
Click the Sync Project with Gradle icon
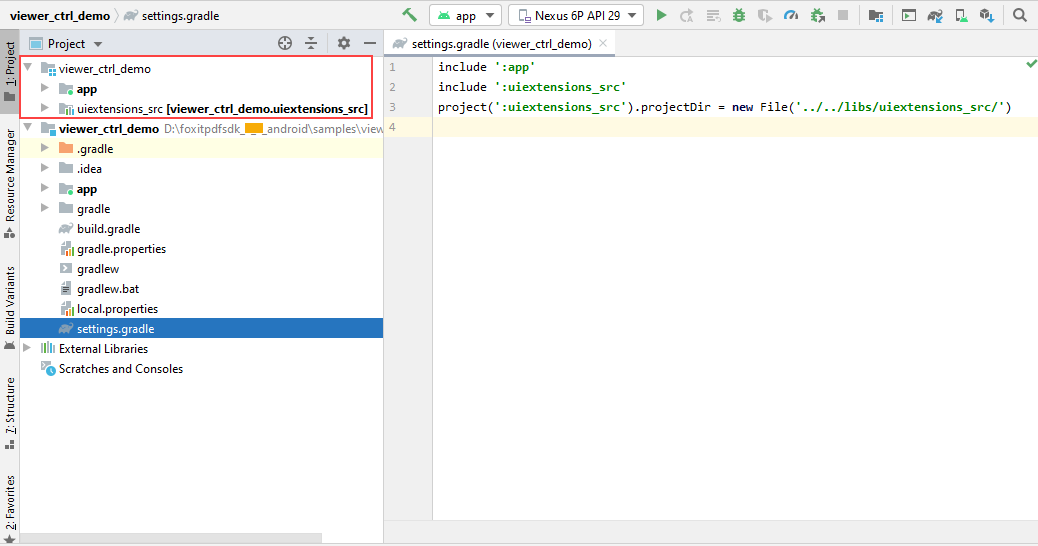[x=934, y=15]
